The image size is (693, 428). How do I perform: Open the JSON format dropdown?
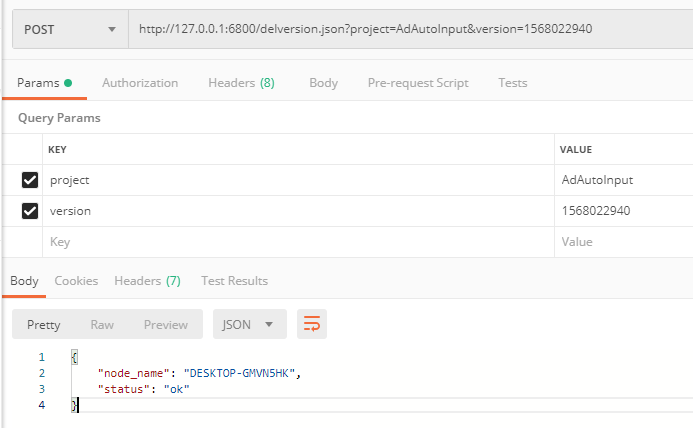click(249, 324)
